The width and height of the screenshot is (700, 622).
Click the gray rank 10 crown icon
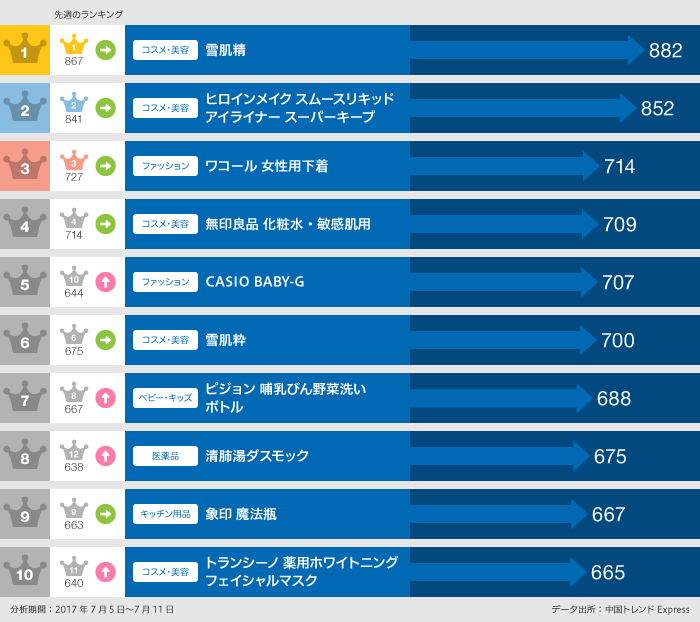[x=25, y=572]
